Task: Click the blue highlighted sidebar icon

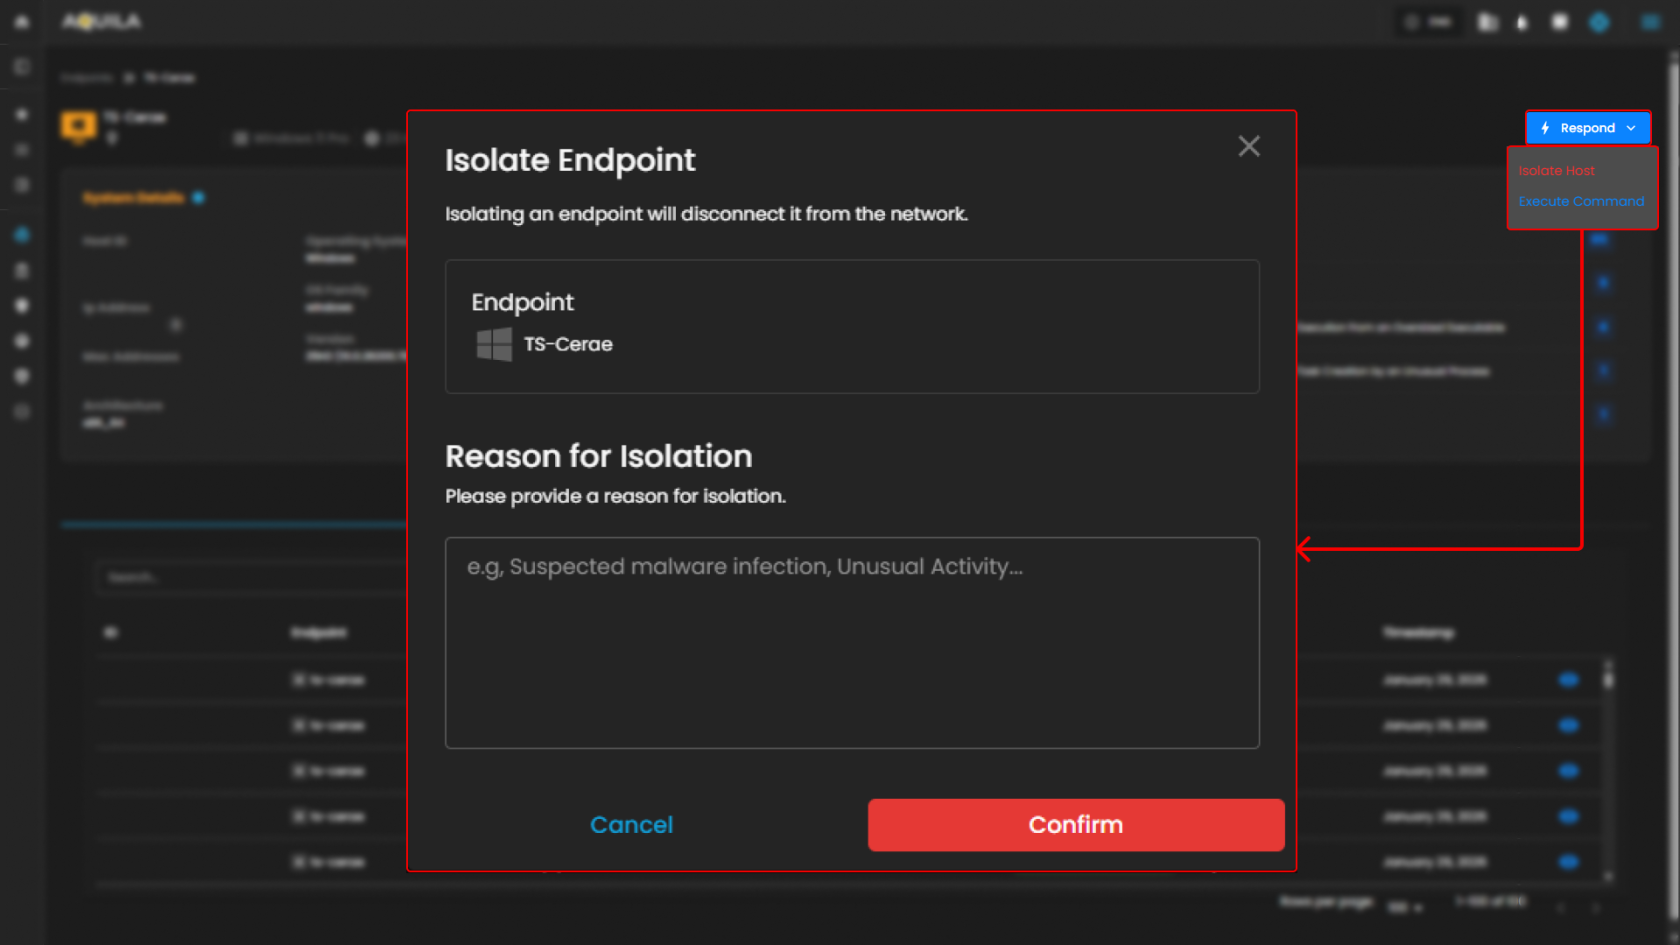Action: coord(22,235)
